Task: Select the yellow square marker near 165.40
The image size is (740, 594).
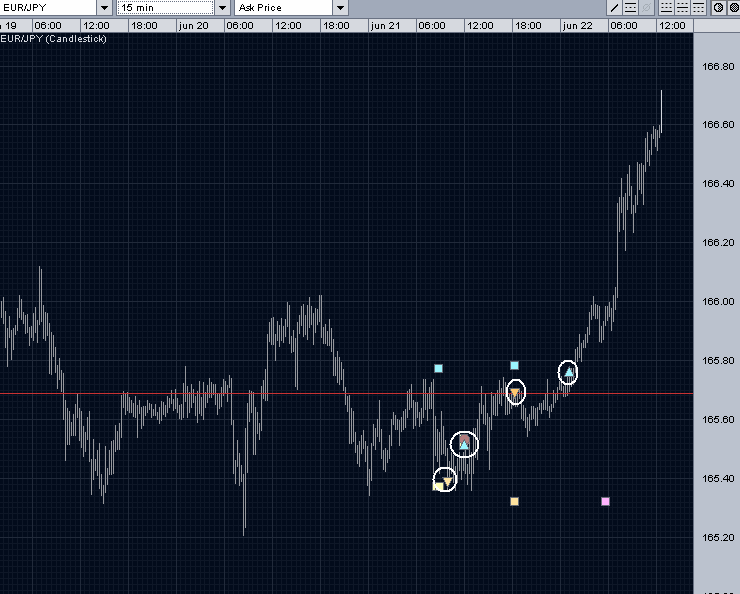Action: click(437, 486)
